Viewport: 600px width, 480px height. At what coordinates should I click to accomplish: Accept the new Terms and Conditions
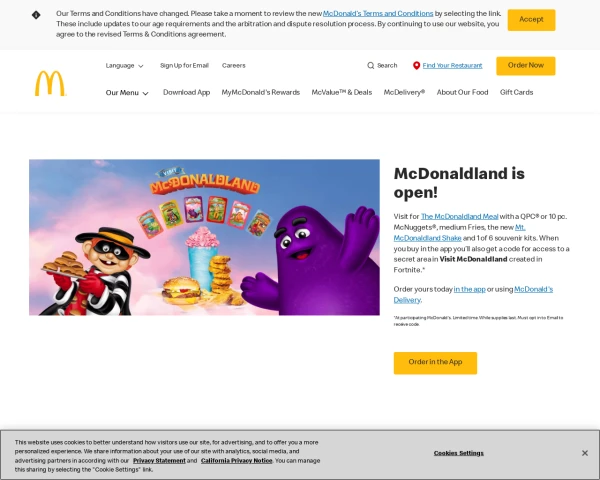(531, 20)
